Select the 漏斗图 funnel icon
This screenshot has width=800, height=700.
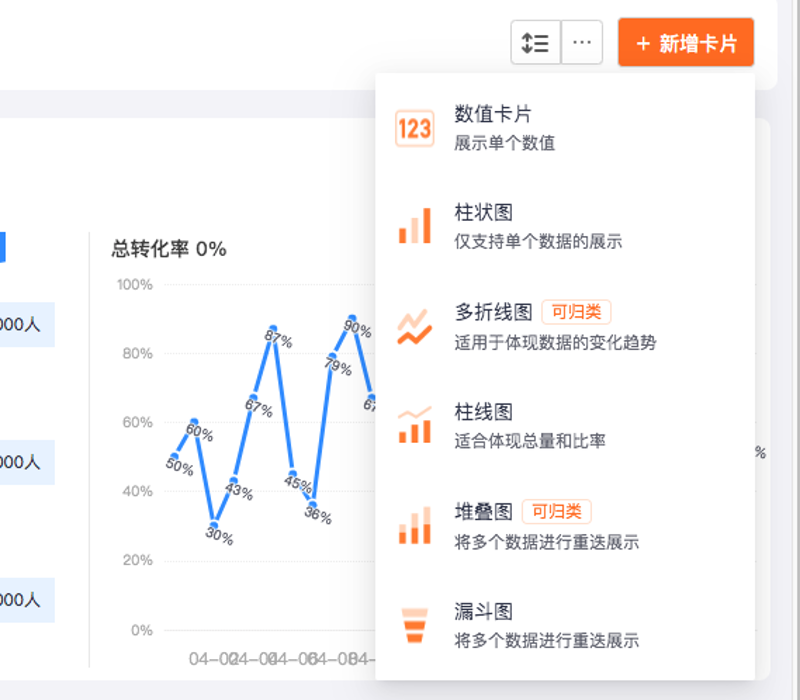(414, 626)
